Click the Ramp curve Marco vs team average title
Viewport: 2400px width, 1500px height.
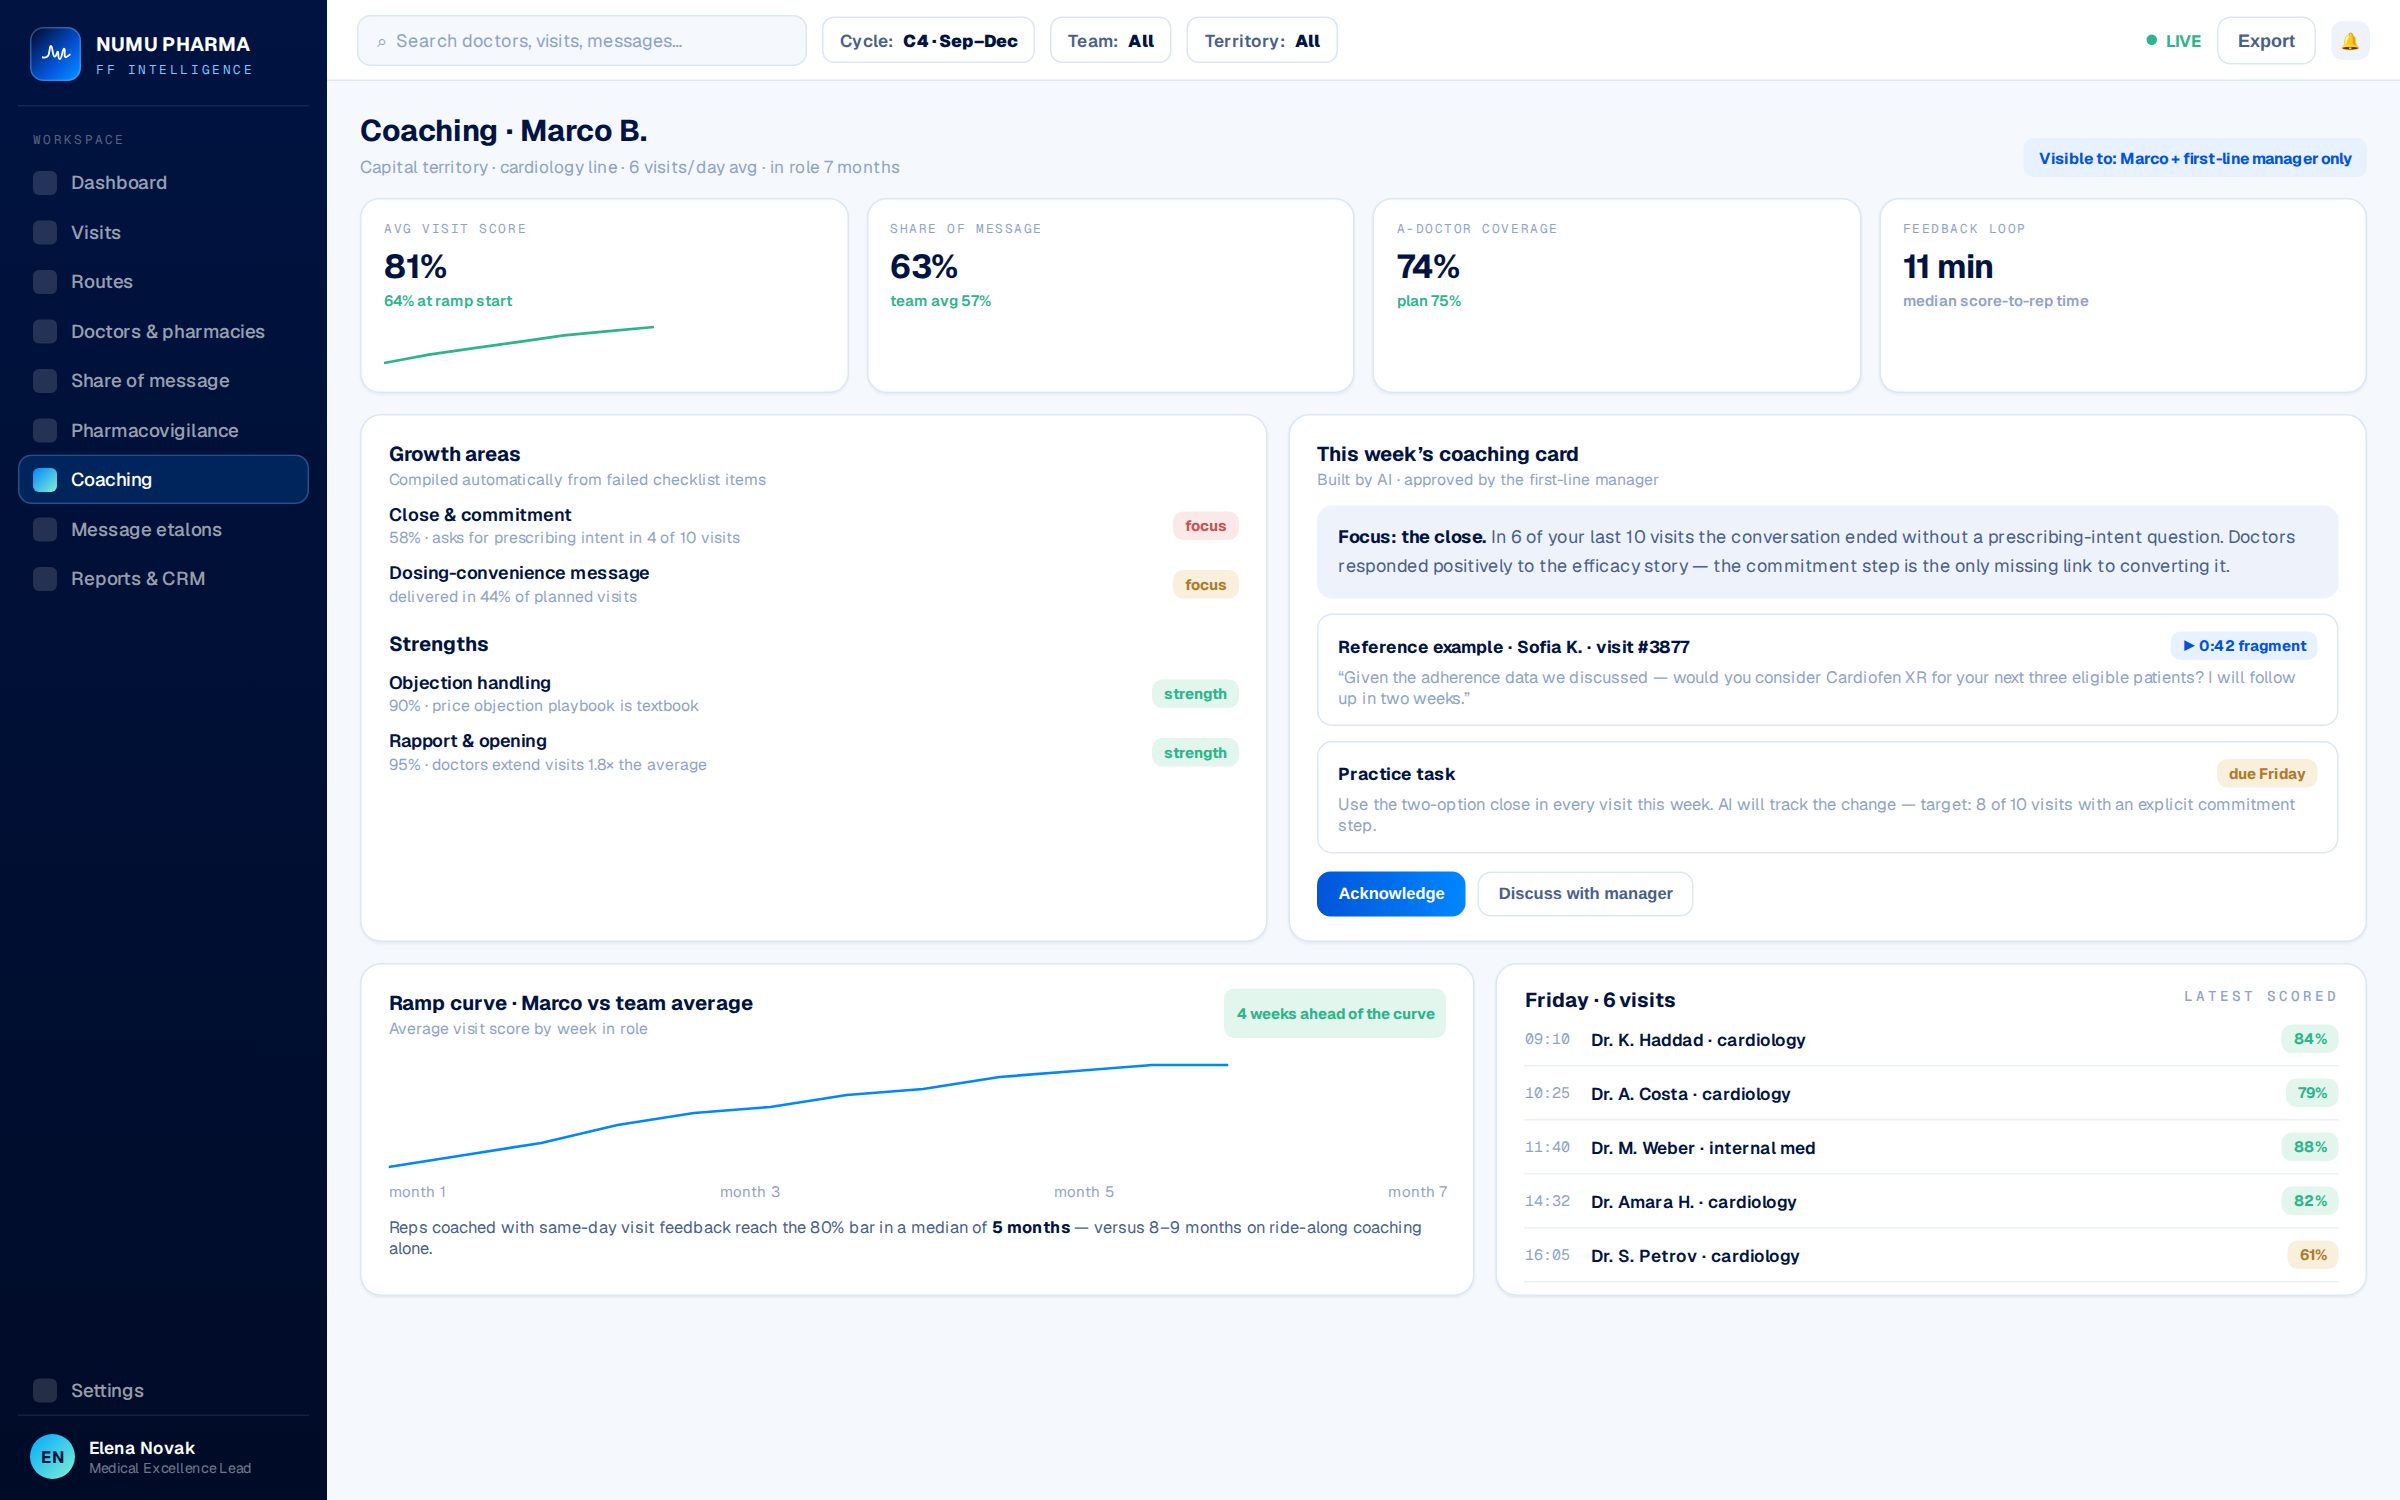[571, 1003]
